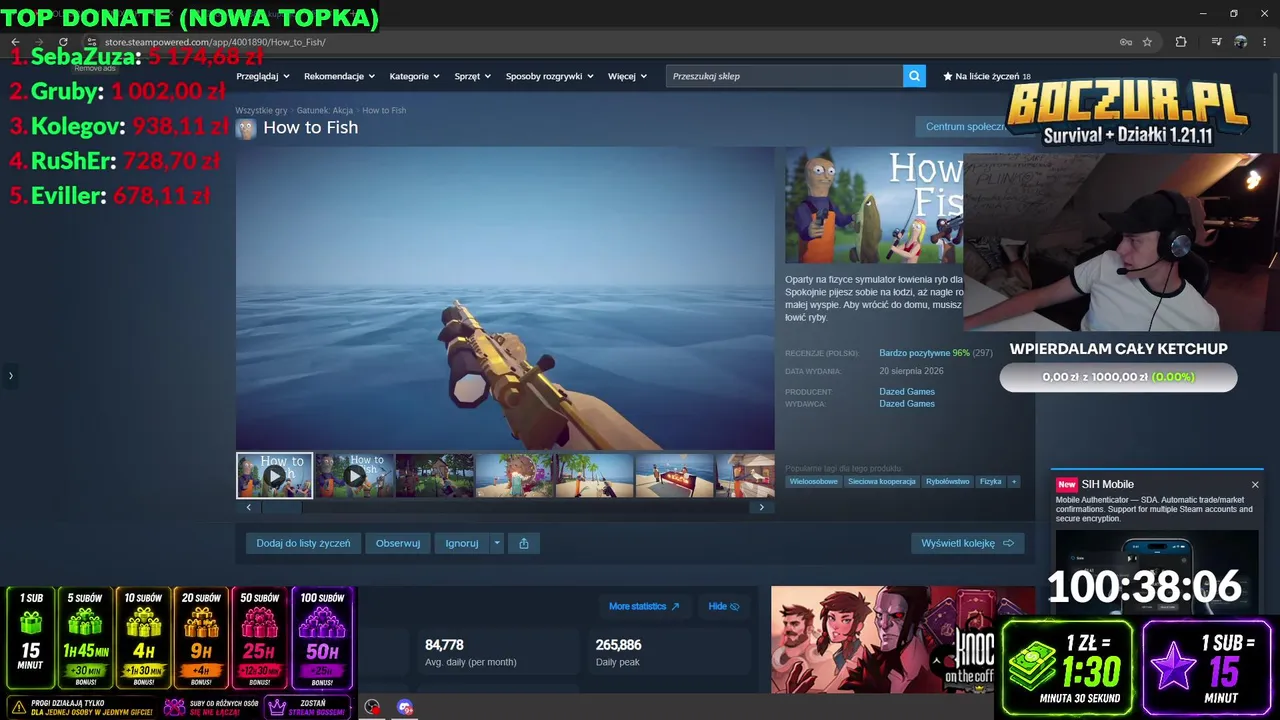Select the Fizyka tag
Screen dimensions: 1280x720
(x=991, y=481)
